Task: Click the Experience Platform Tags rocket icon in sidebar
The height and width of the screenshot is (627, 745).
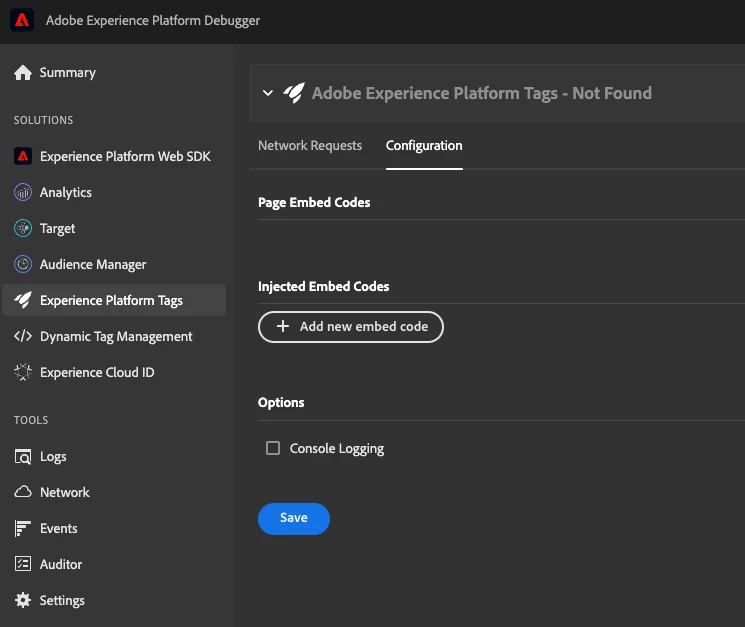Action: [x=23, y=300]
